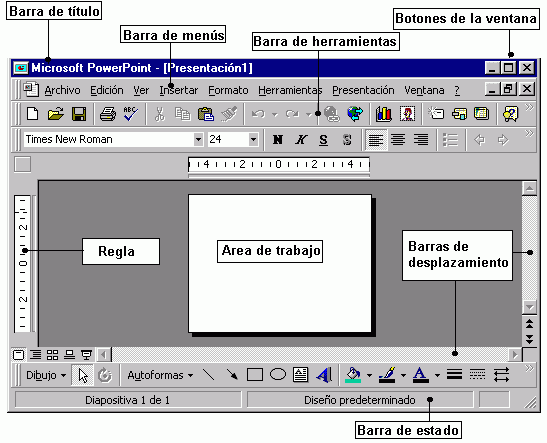Click the vertical scrollbar down arrow
Viewport: 547px width, 443px height.
(530, 307)
